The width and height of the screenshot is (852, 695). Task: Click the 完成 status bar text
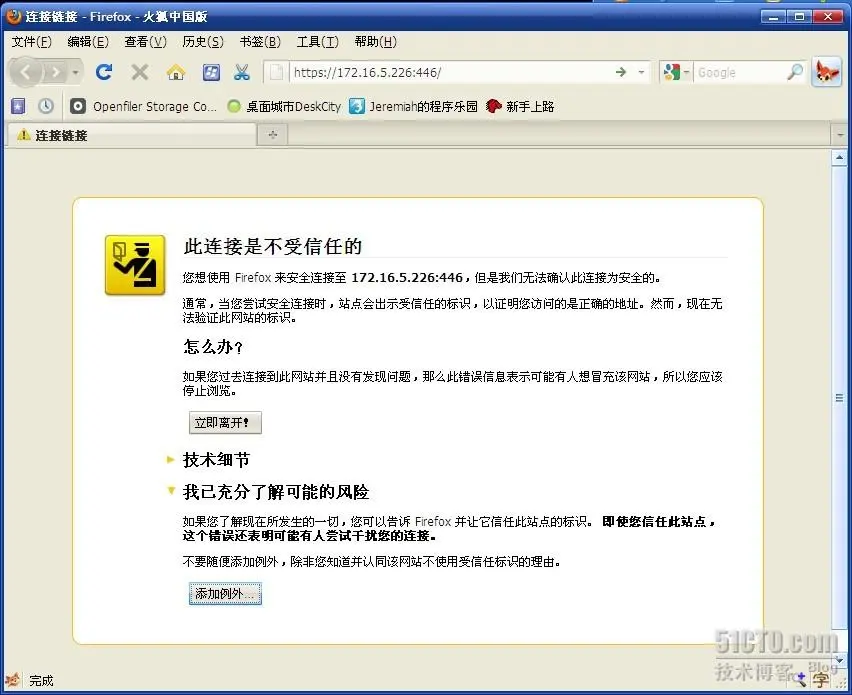click(x=41, y=680)
